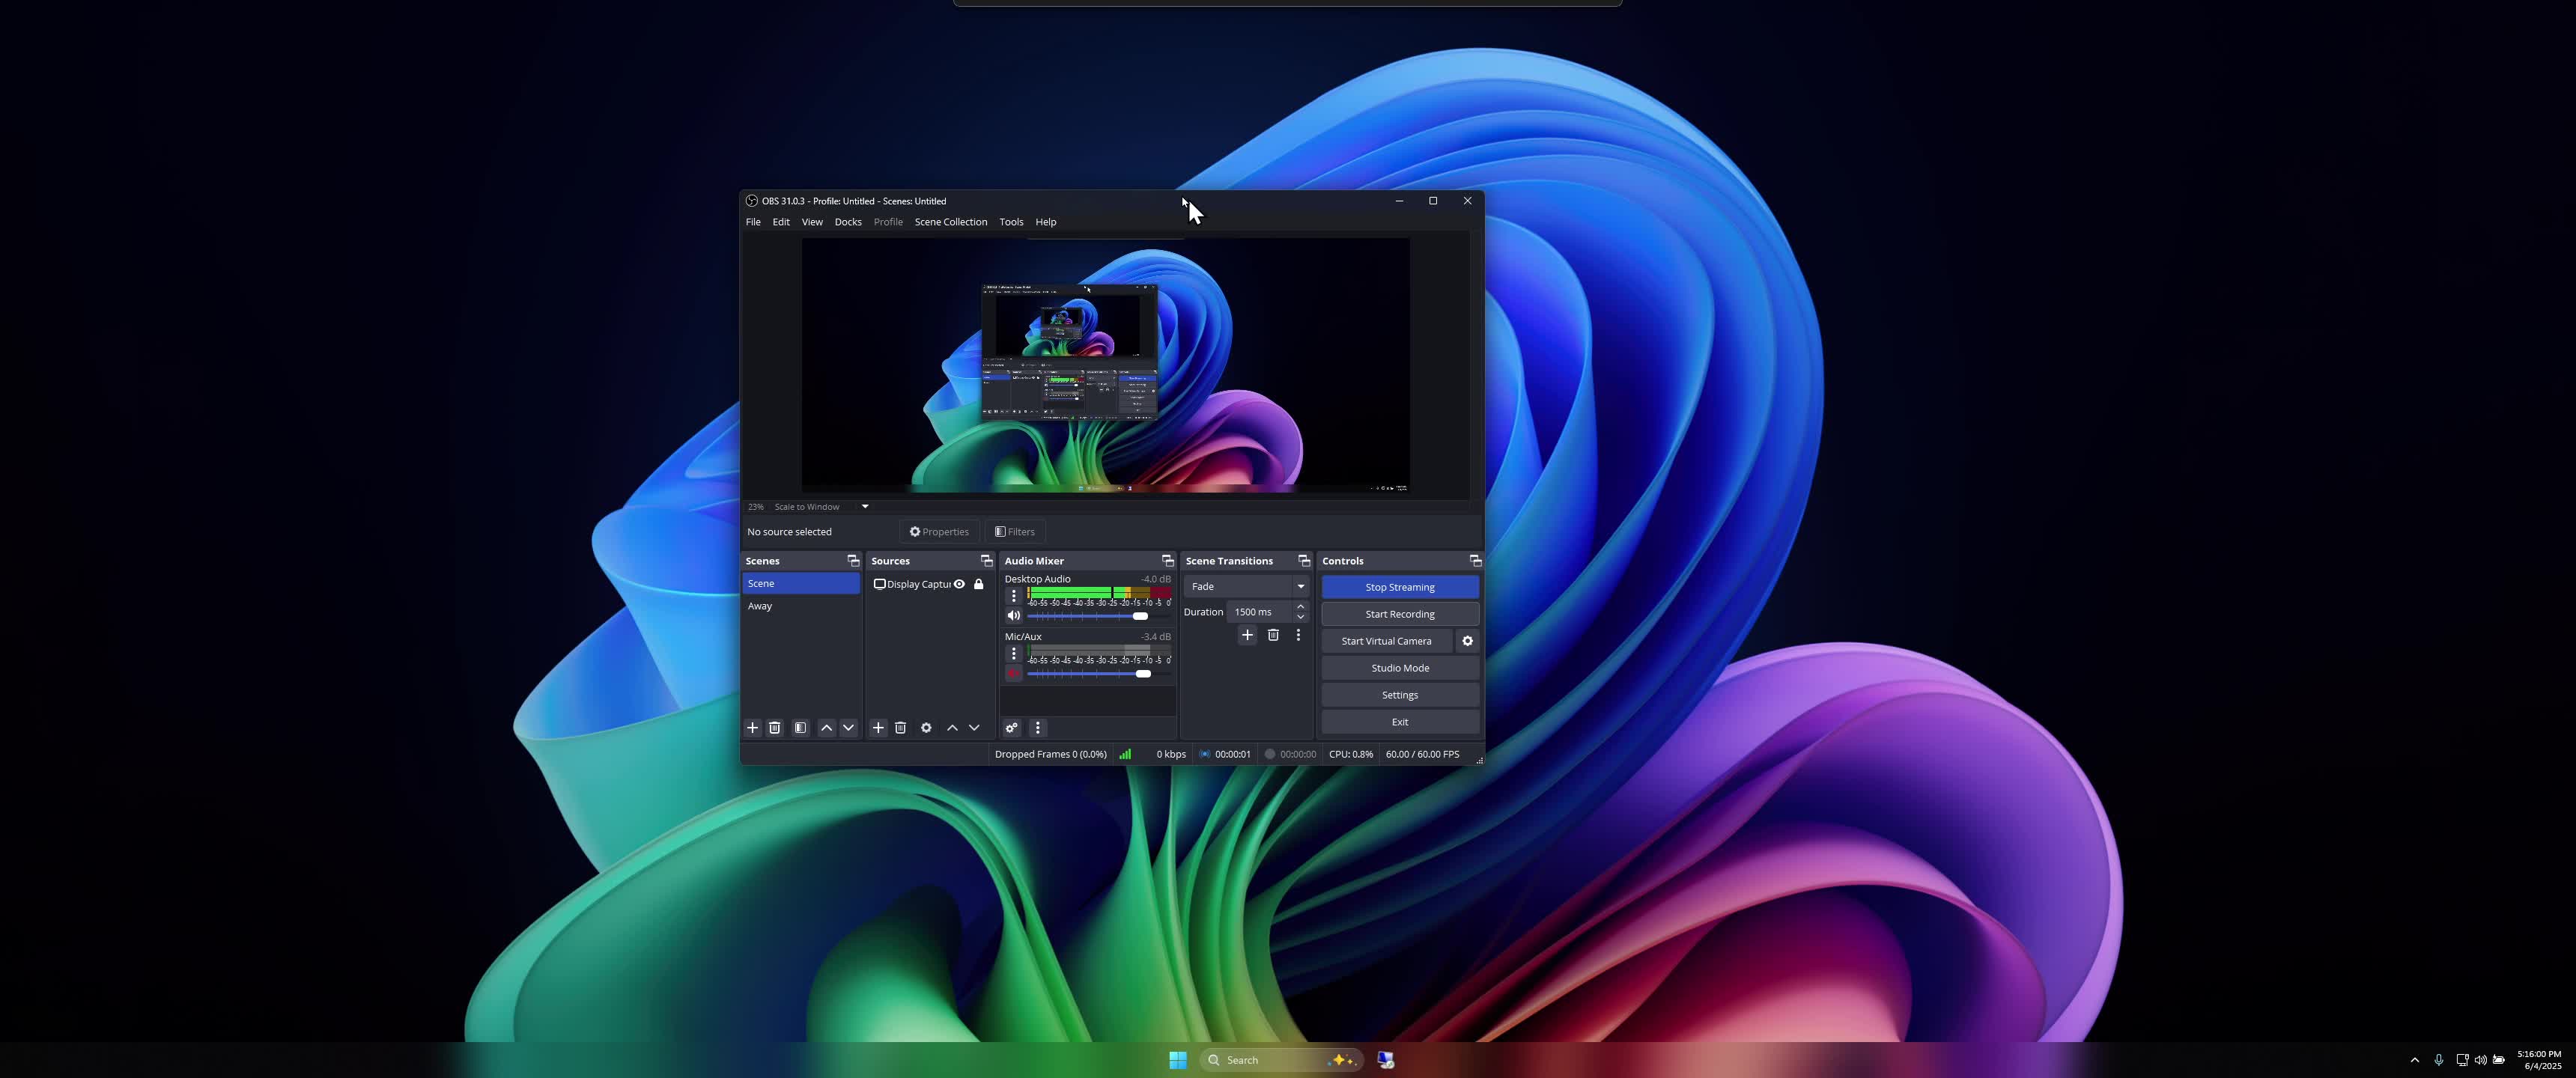Open the Scene Collection menu

click(951, 222)
